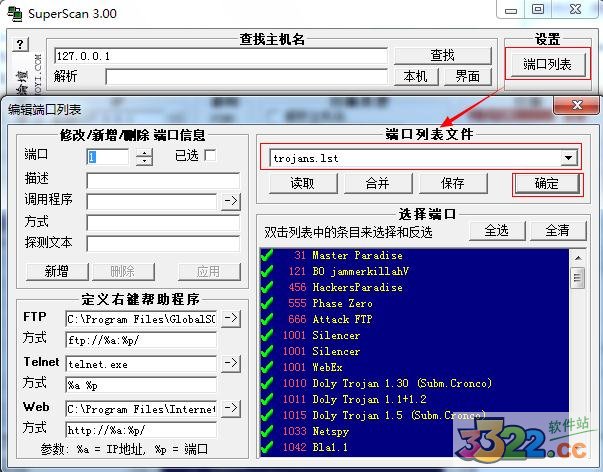
Task: Click the 本机 local machine button
Action: tap(416, 76)
